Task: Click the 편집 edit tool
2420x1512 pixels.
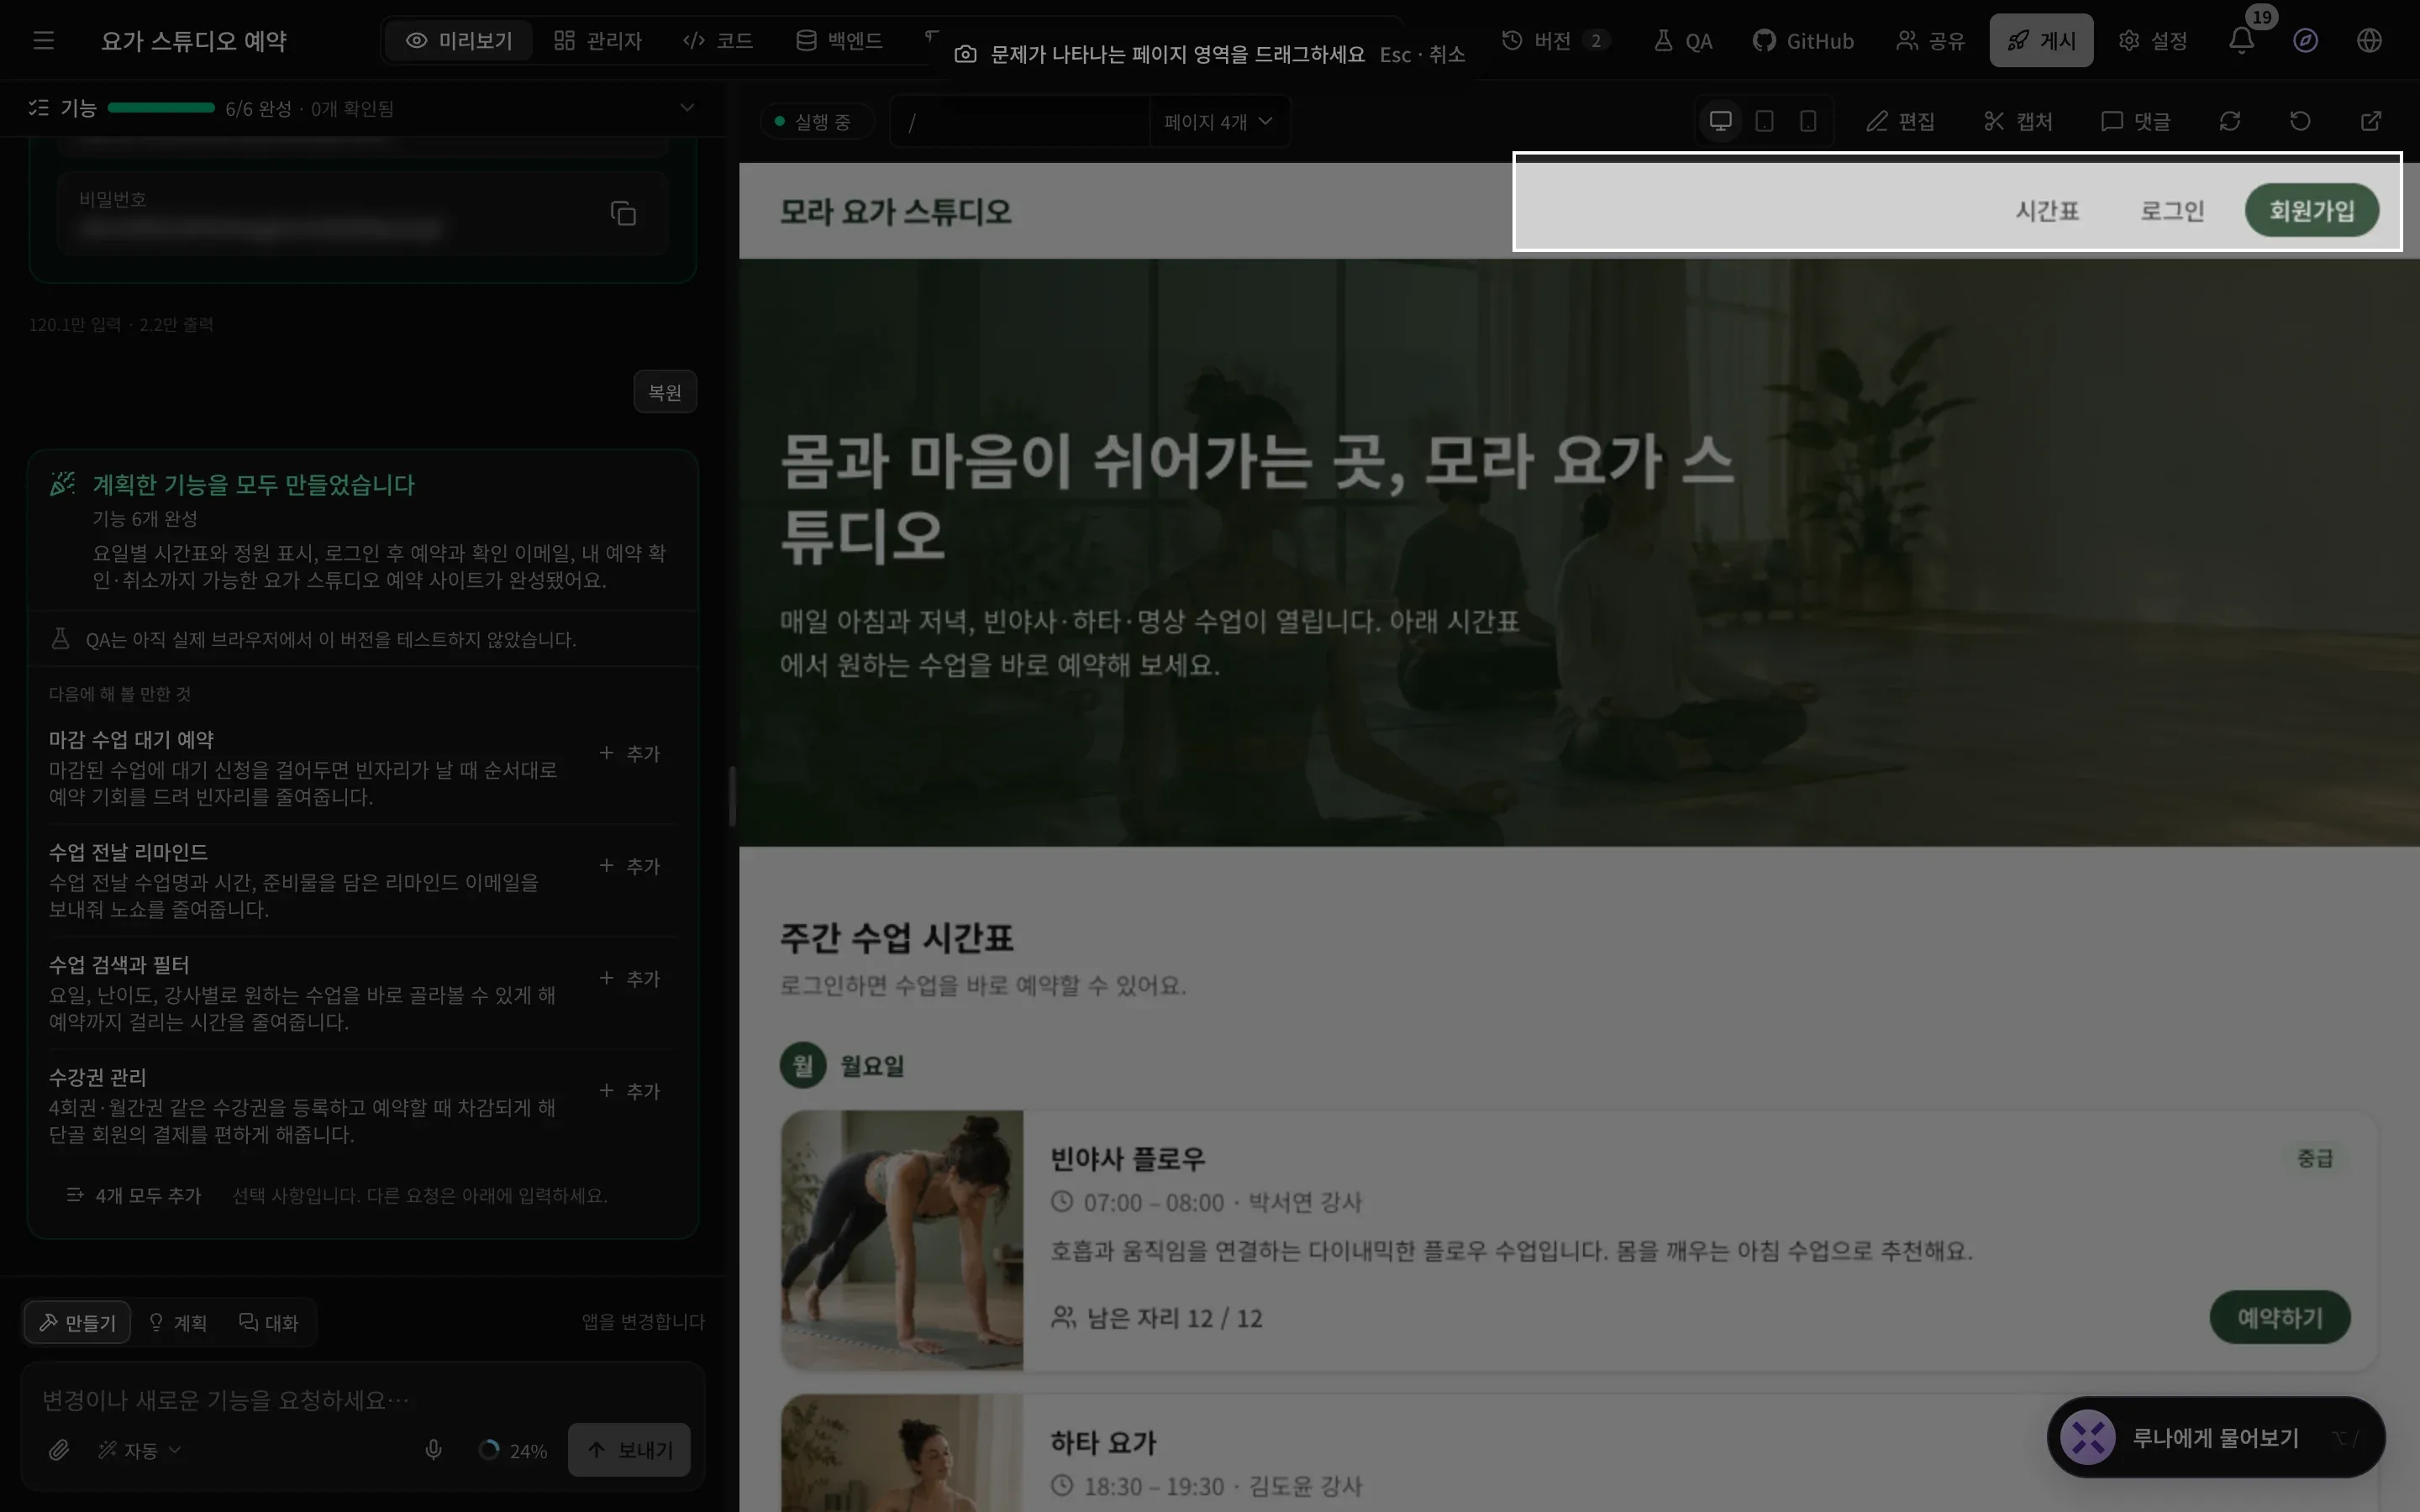Action: pos(1900,121)
